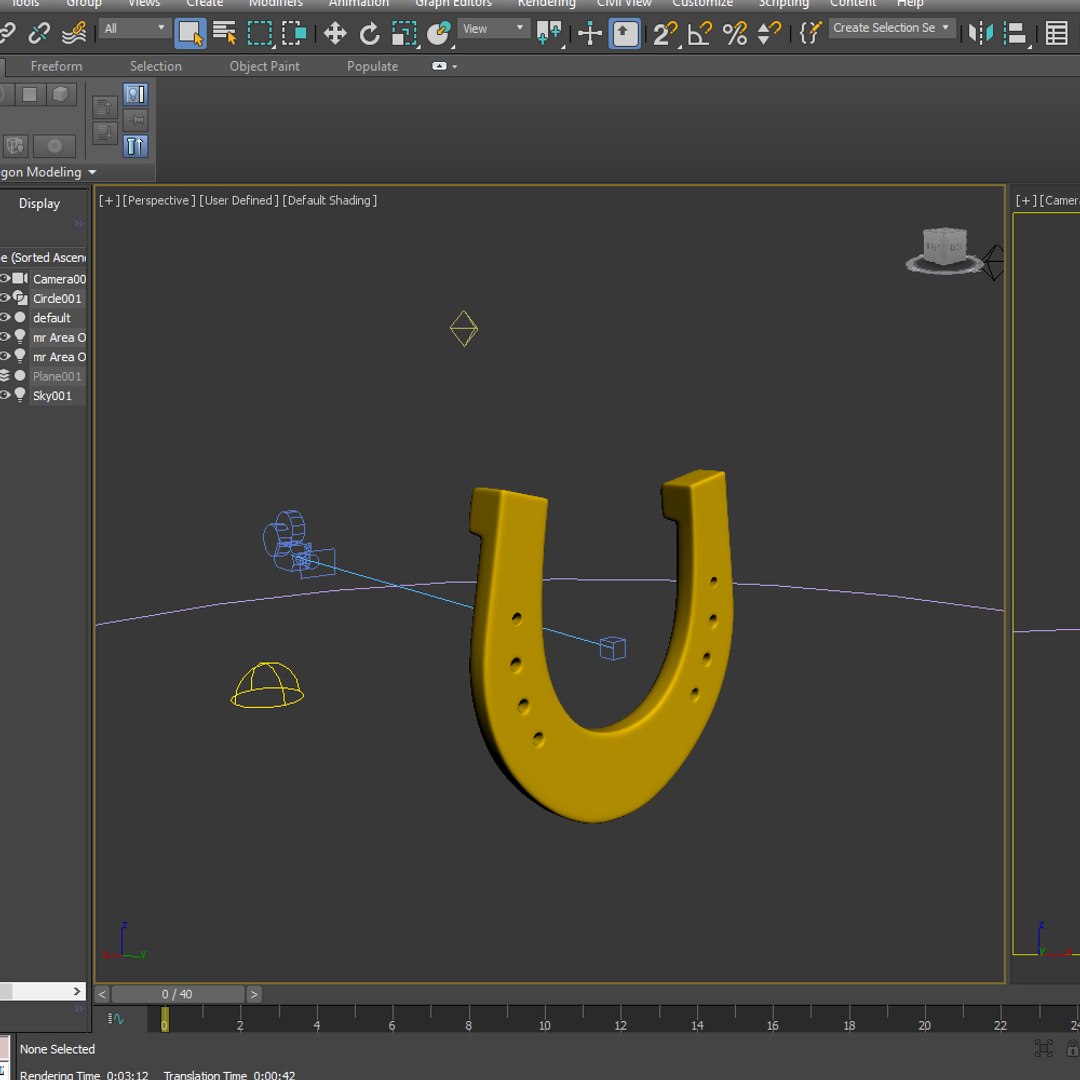Viewport: 1080px width, 1080px height.
Task: Open the Rendering menu
Action: (x=546, y=3)
